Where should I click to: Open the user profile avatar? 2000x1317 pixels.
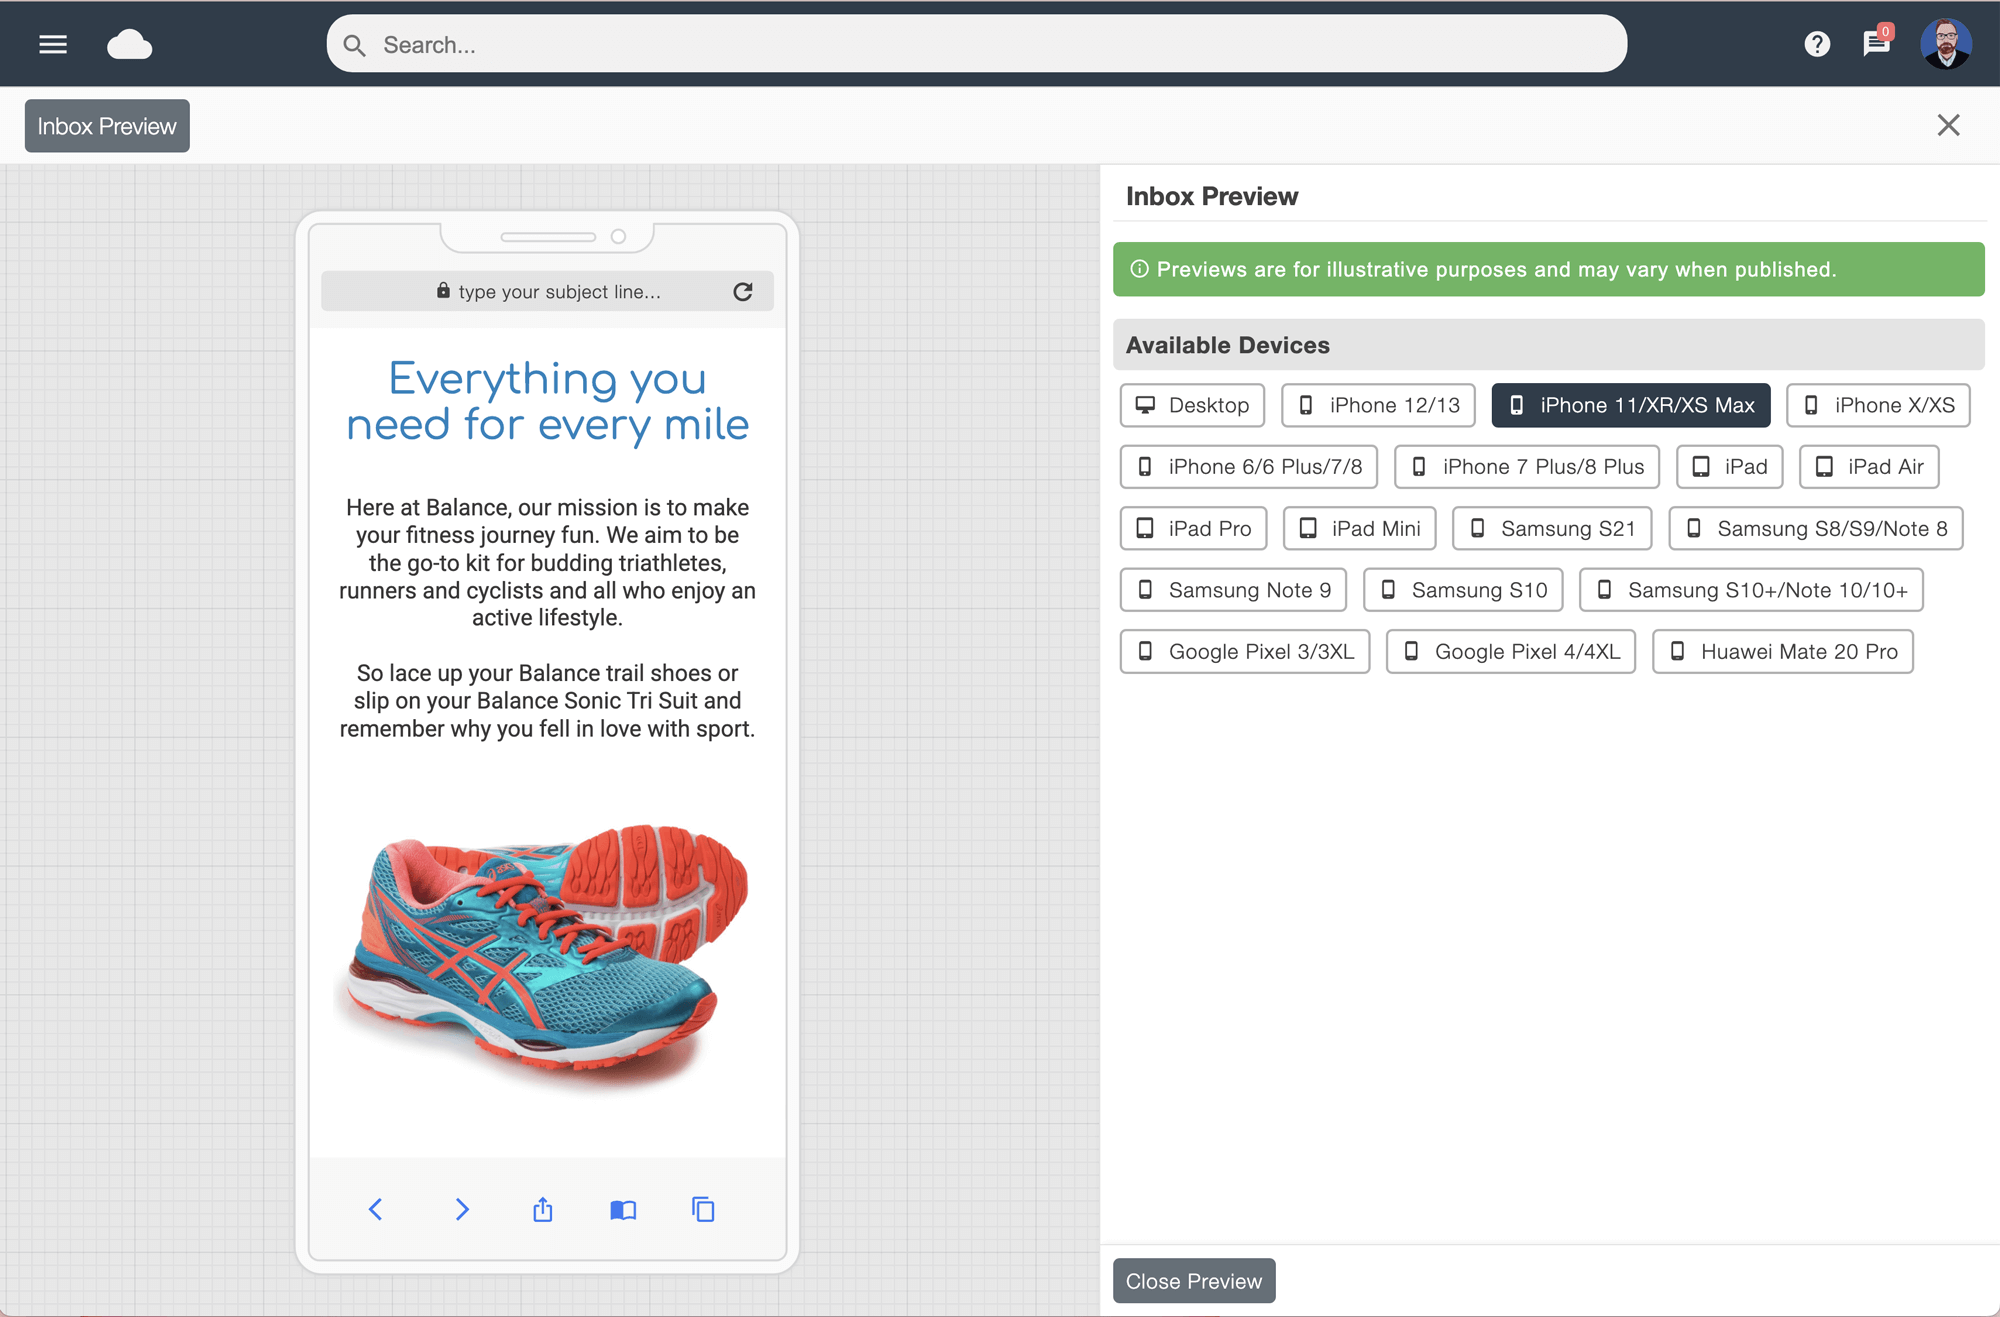coord(1946,43)
